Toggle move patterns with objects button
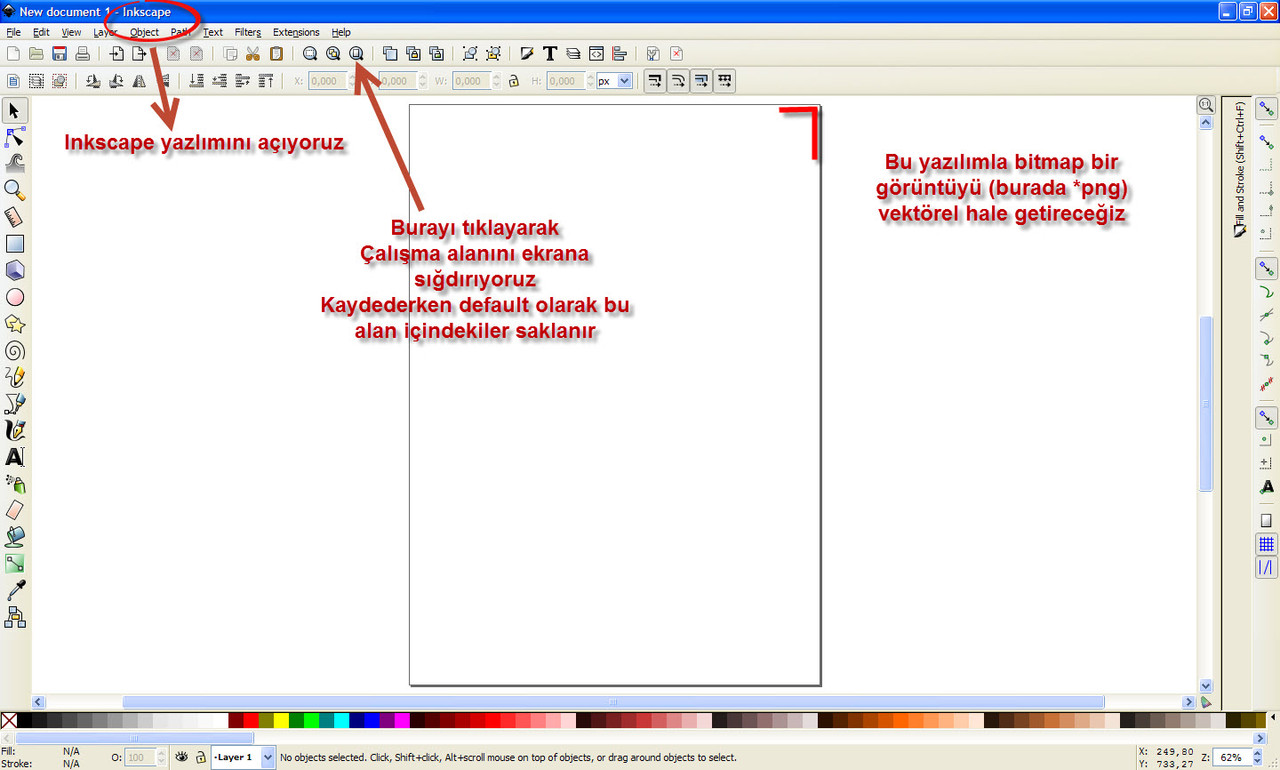This screenshot has height=770, width=1280. [724, 81]
